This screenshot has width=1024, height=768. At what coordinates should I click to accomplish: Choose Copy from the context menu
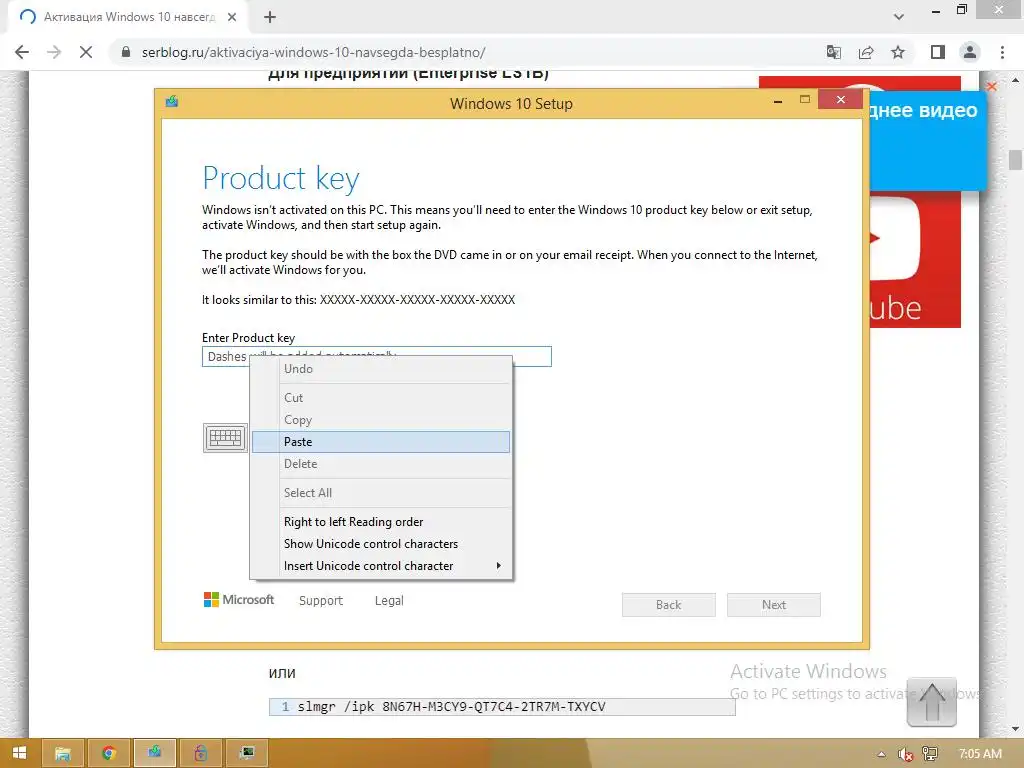pyautogui.click(x=381, y=420)
